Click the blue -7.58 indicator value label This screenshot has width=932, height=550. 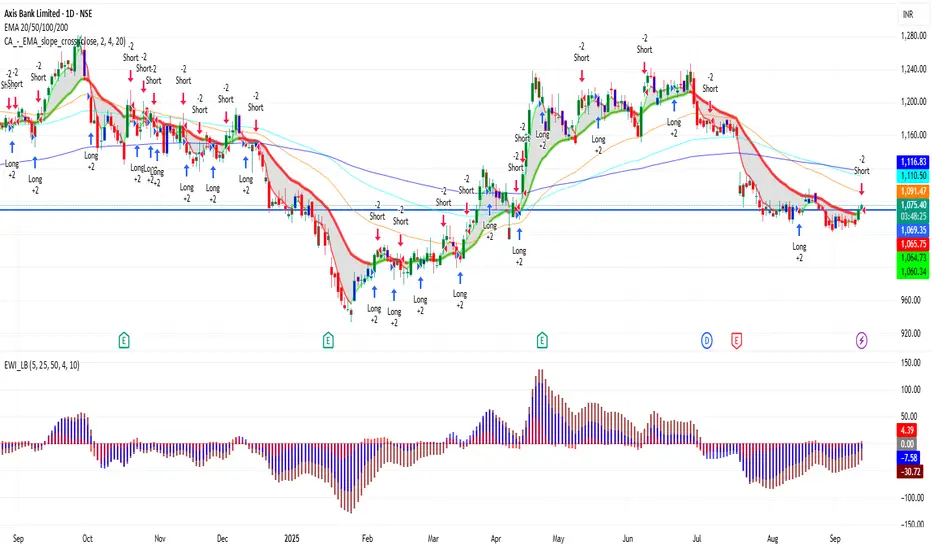point(909,457)
